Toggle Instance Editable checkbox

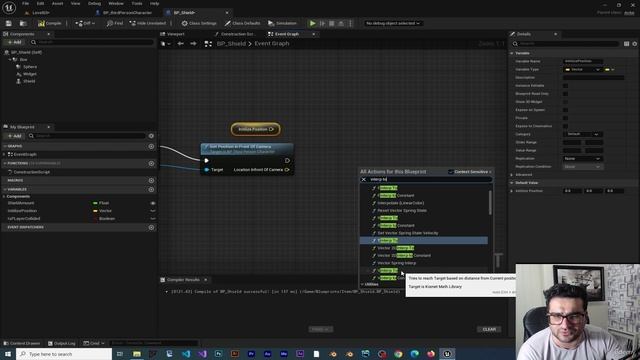point(565,86)
